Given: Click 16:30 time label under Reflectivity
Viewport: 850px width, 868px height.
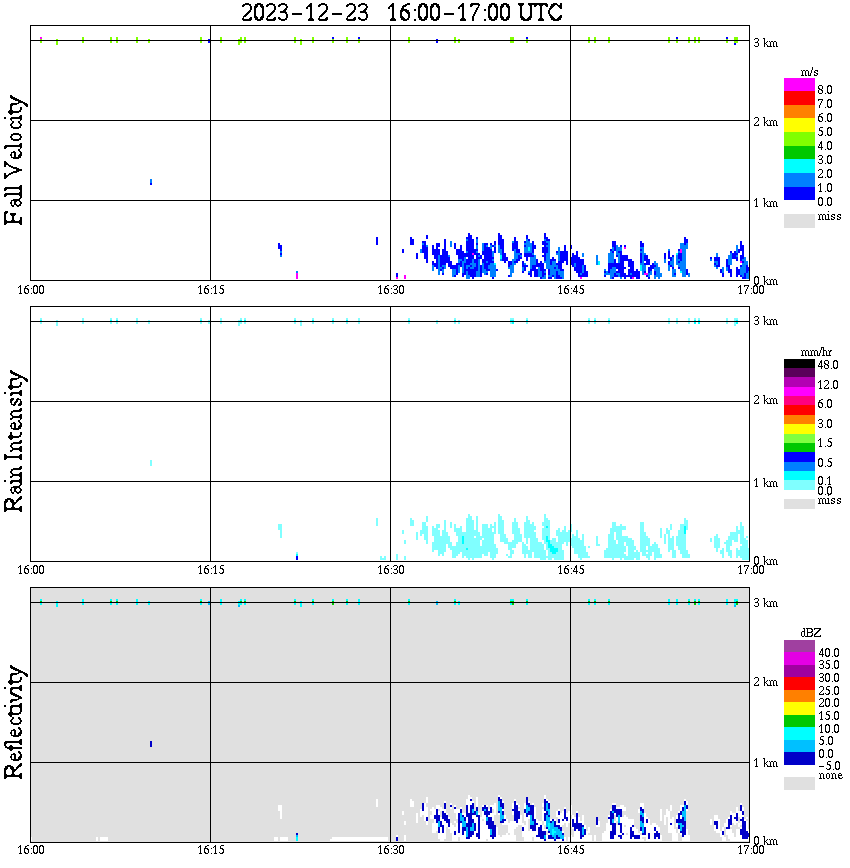Looking at the screenshot, I should pyautogui.click(x=390, y=850).
